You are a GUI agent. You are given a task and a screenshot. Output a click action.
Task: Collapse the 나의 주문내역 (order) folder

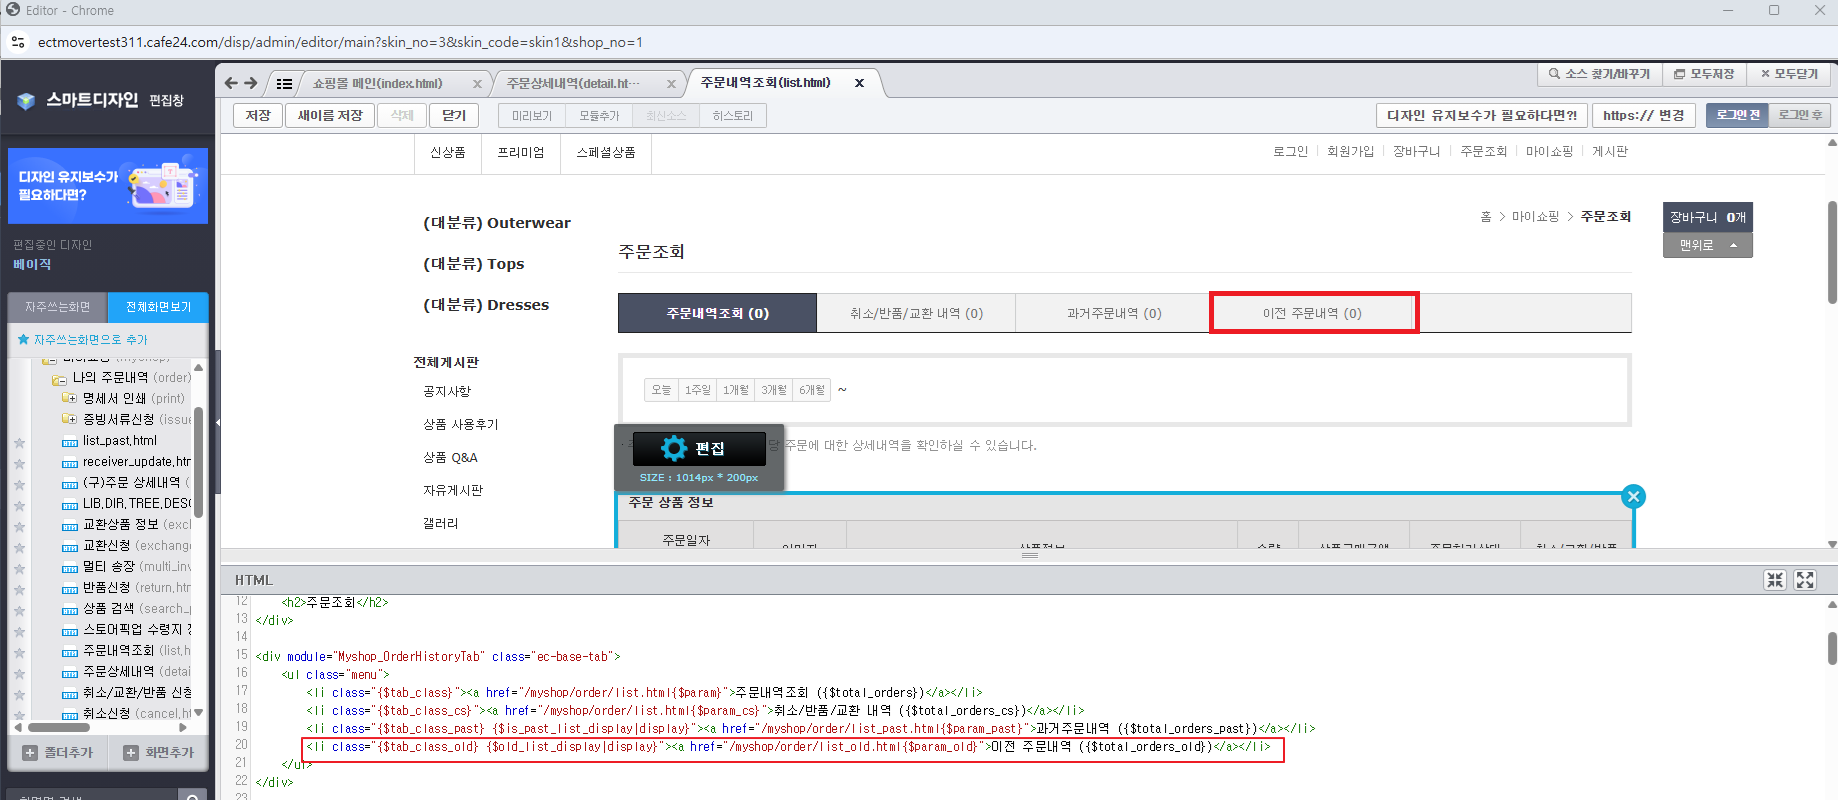(x=59, y=379)
